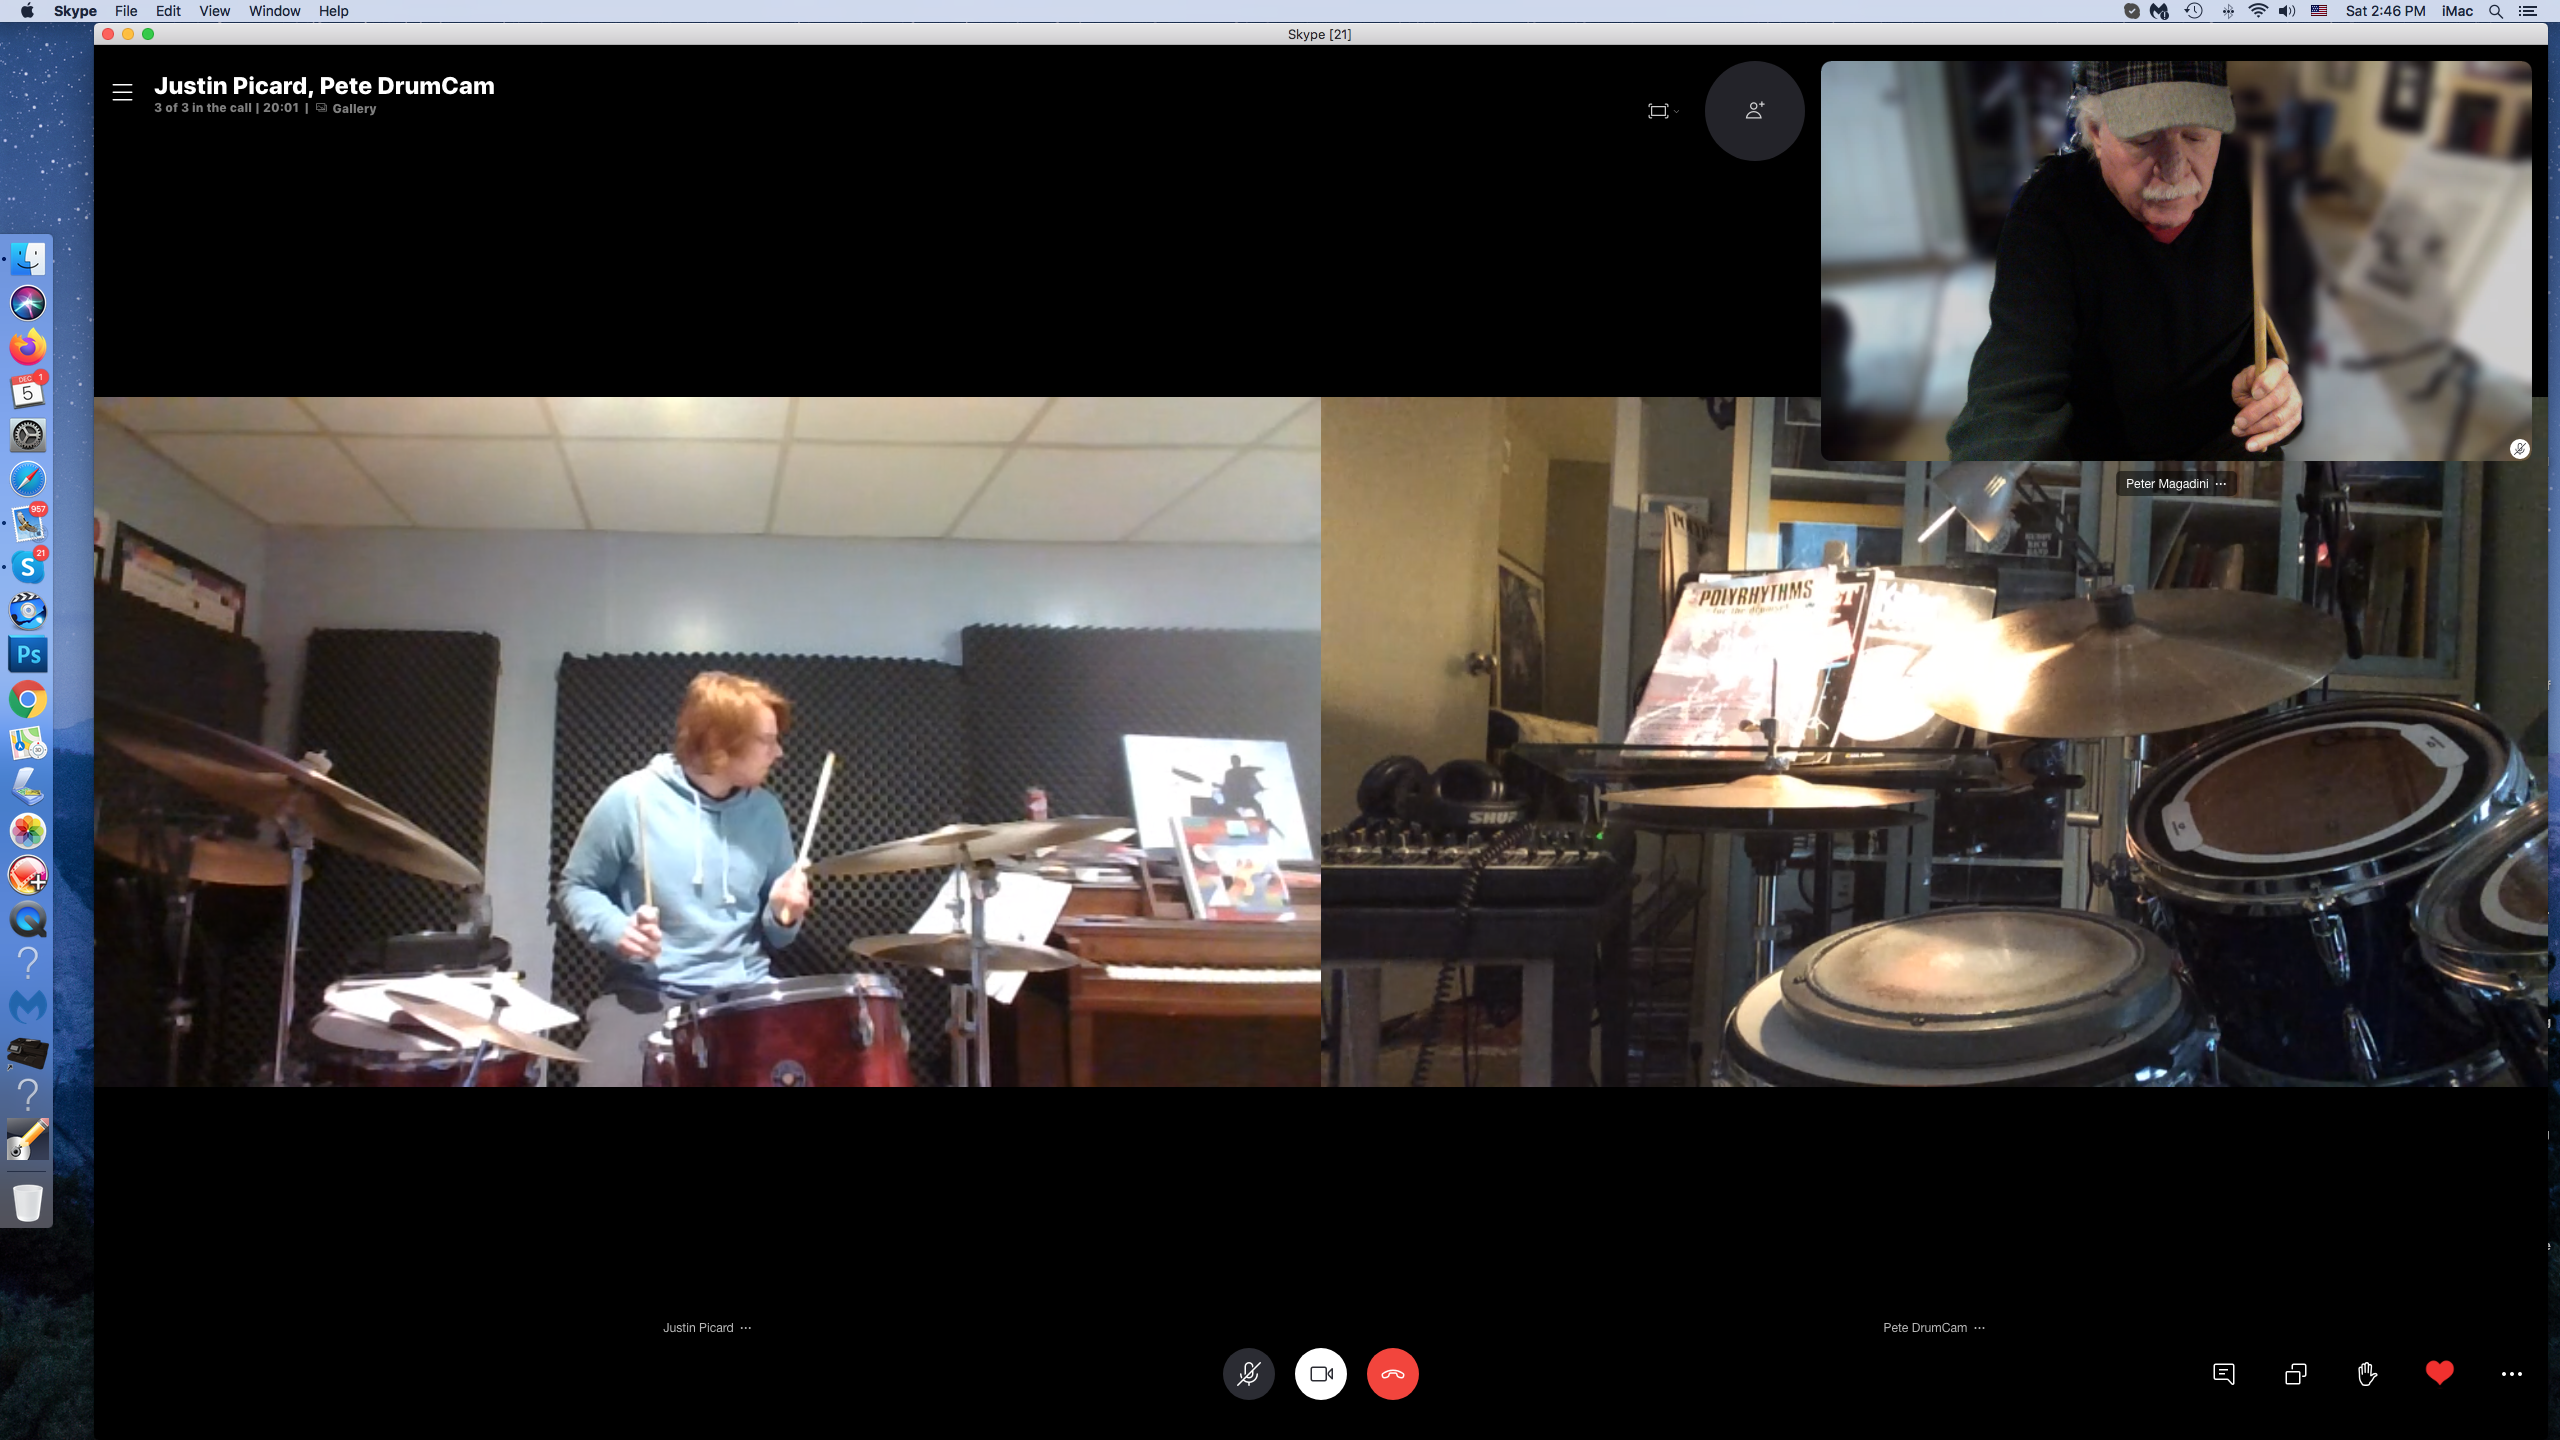
Task: Open more options for Justin Picard
Action: (746, 1328)
